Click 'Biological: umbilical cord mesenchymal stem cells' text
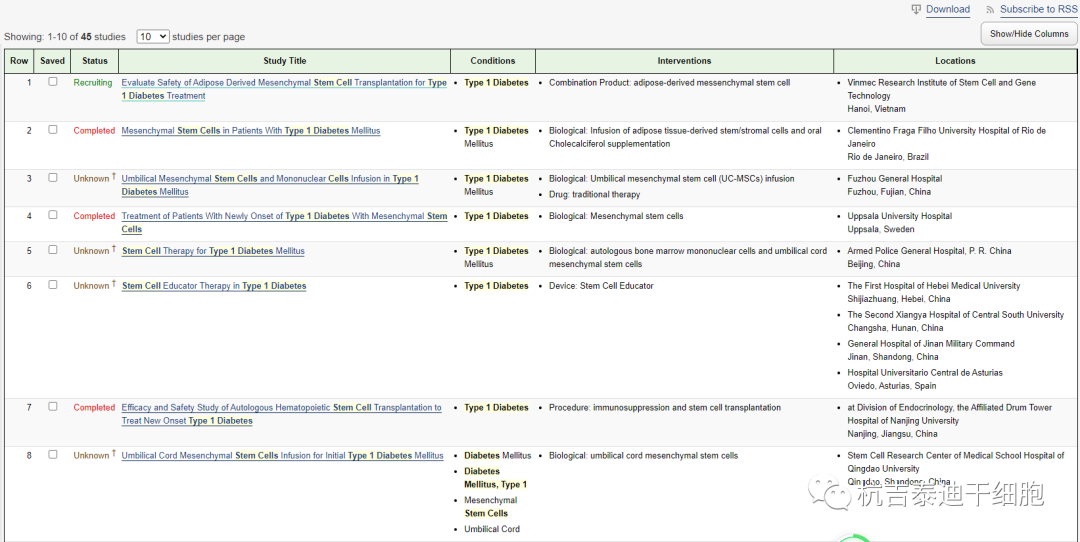The width and height of the screenshot is (1080, 542). 643,455
